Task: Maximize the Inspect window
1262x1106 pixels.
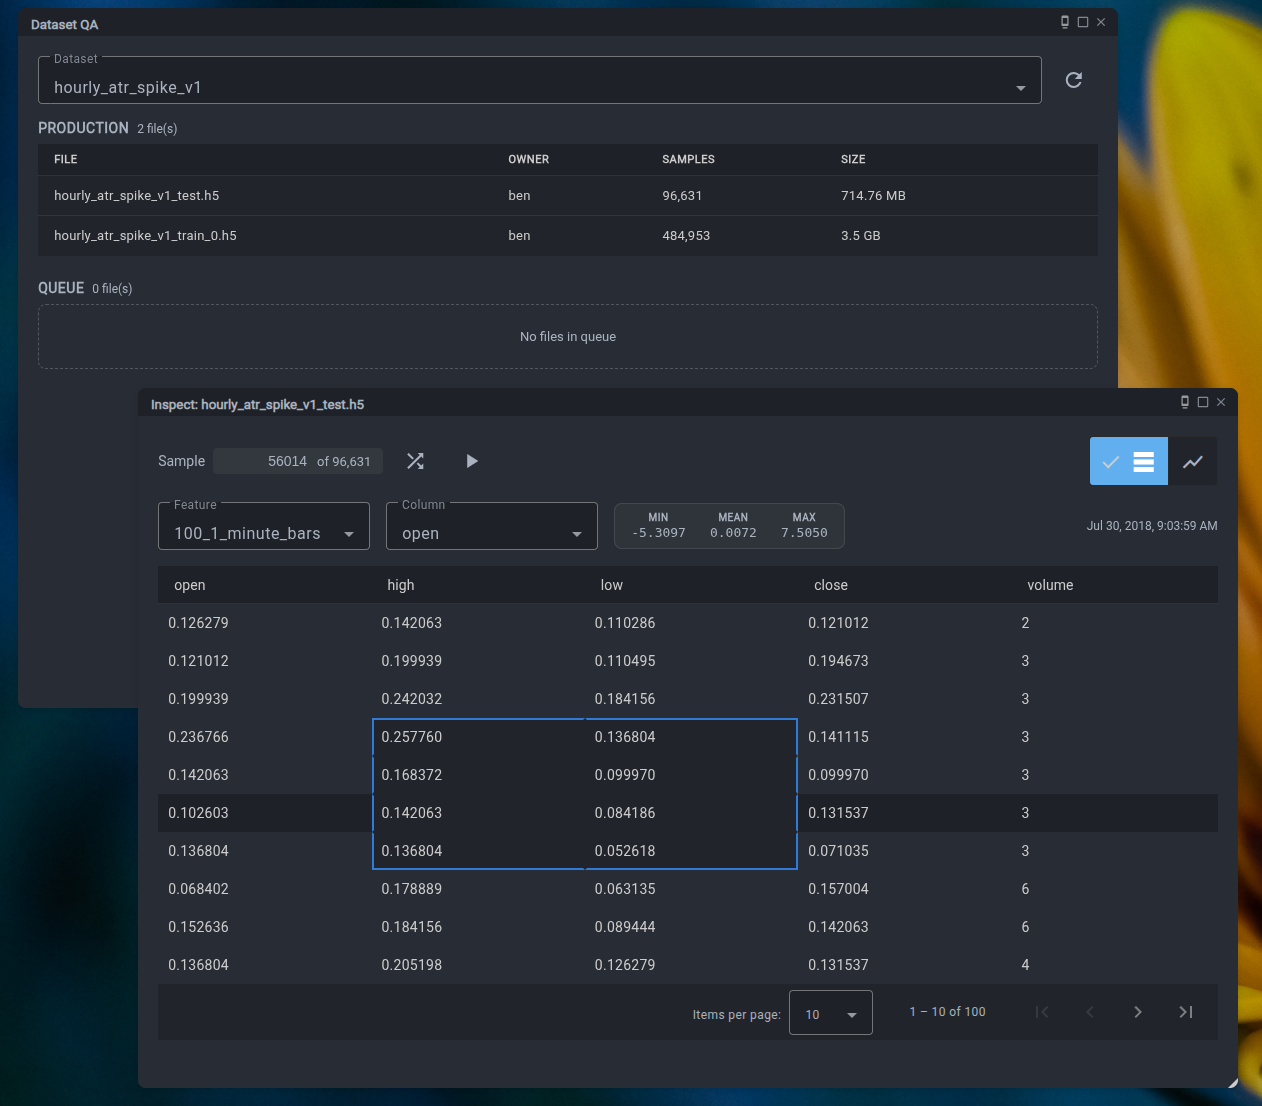Action: point(1203,402)
